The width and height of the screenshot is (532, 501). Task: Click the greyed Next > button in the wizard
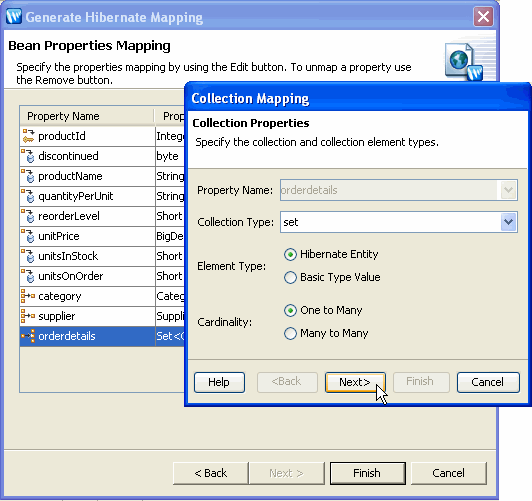[x=287, y=473]
